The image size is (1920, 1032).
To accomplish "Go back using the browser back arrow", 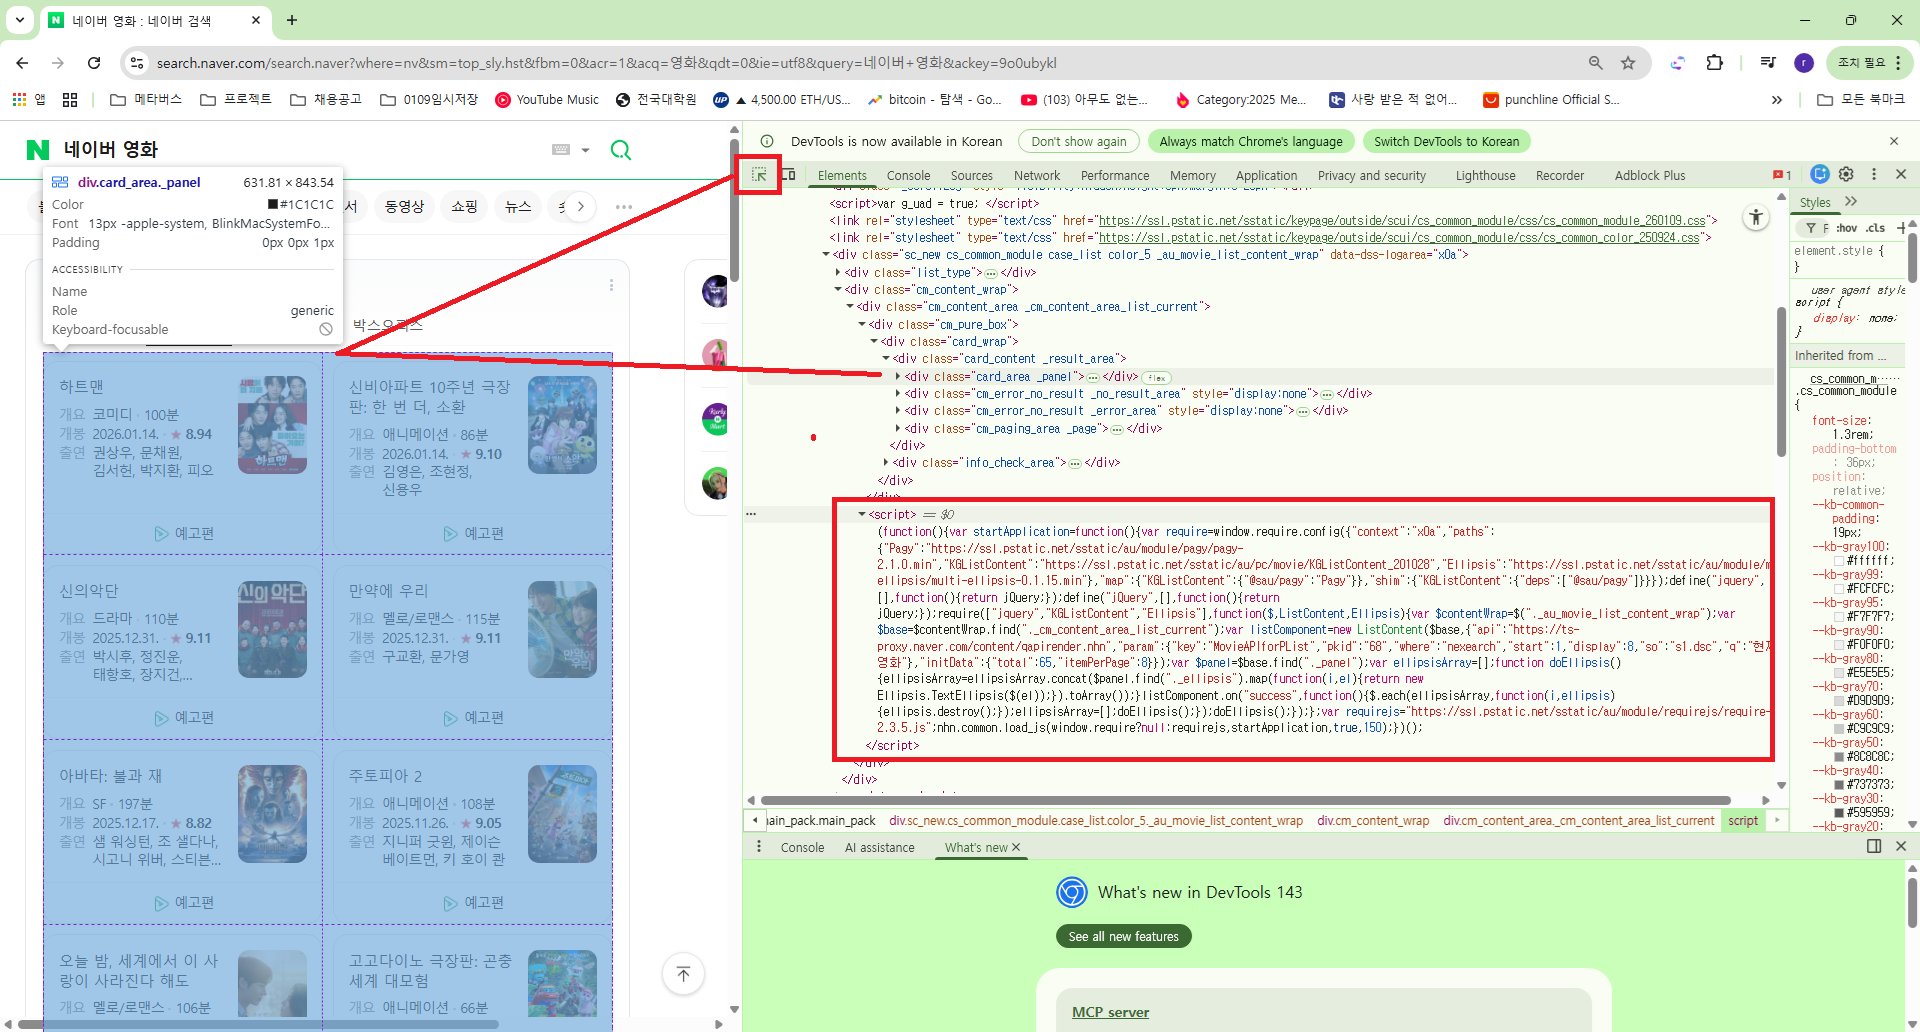I will point(22,63).
